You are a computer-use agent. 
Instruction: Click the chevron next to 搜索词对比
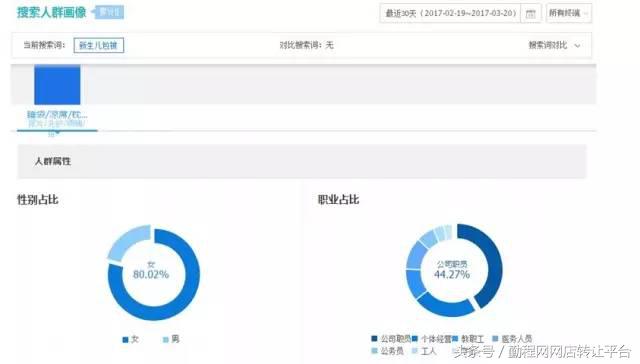[x=577, y=46]
